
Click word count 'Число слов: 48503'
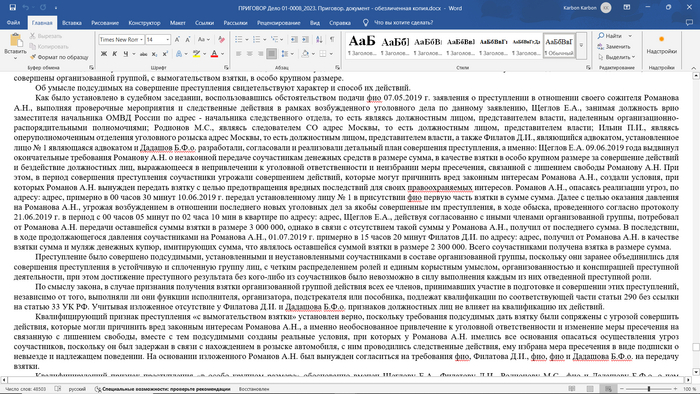[x=25, y=389]
